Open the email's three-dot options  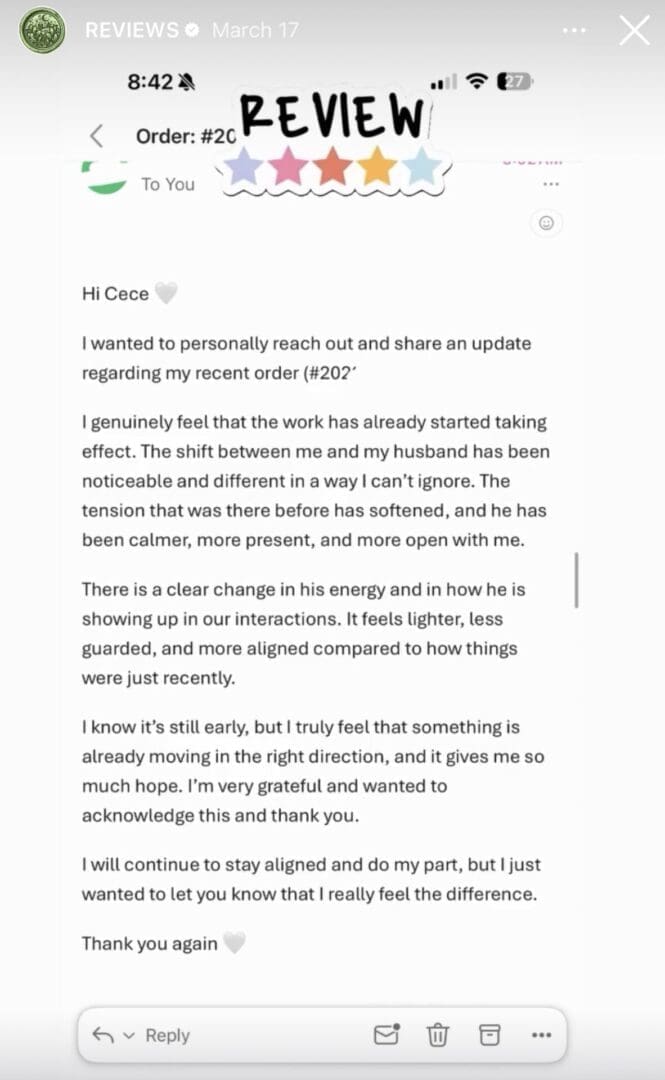coord(550,184)
